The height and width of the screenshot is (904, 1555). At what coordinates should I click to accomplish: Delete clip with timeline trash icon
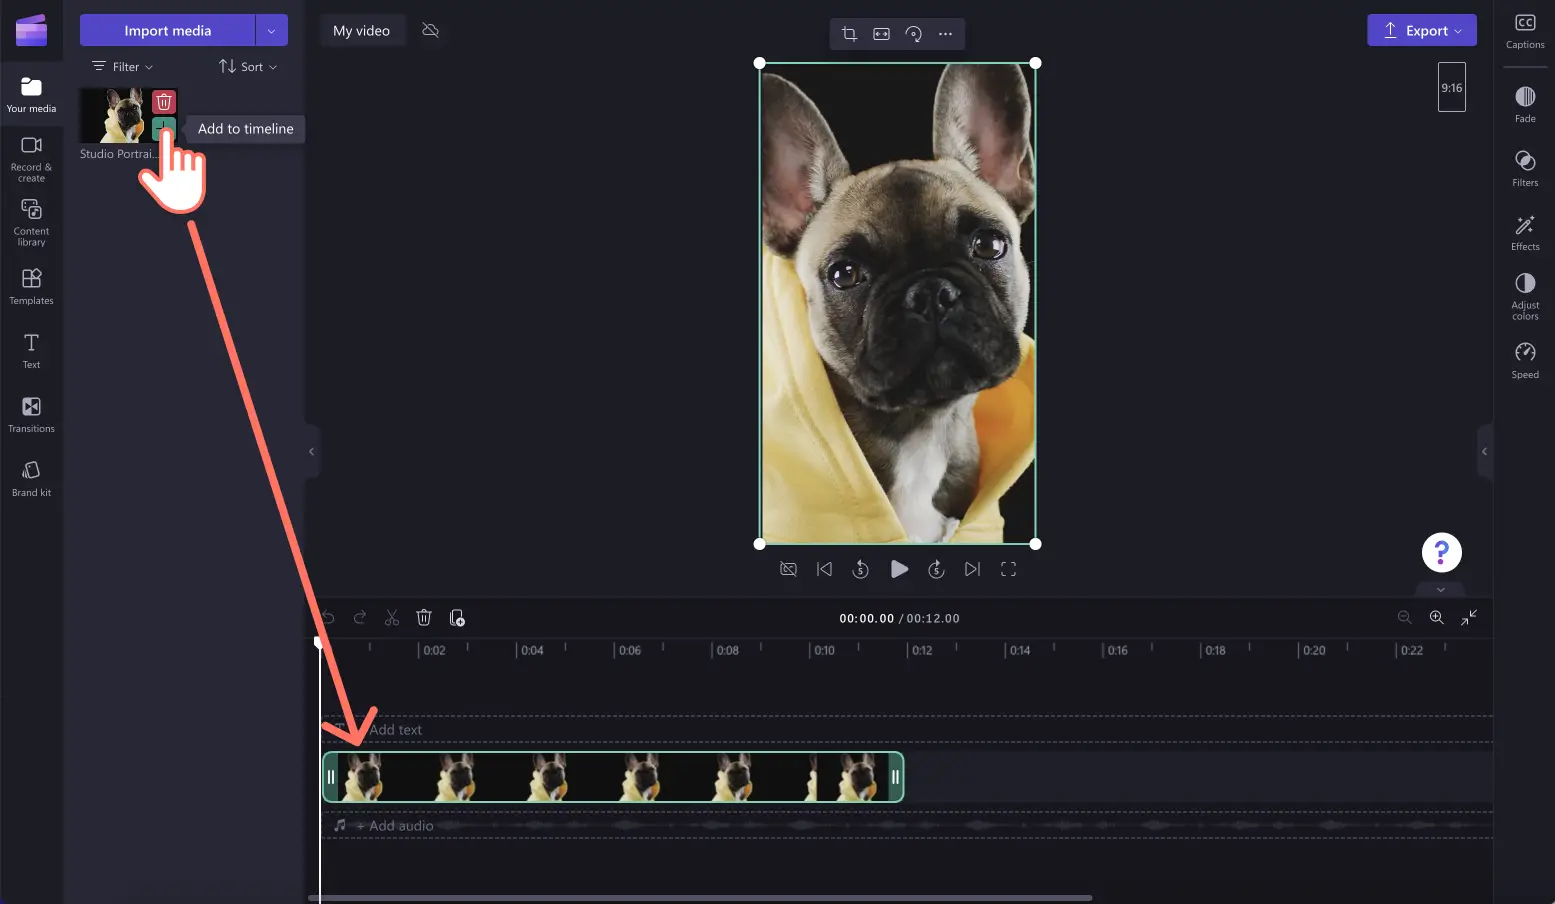click(x=424, y=617)
